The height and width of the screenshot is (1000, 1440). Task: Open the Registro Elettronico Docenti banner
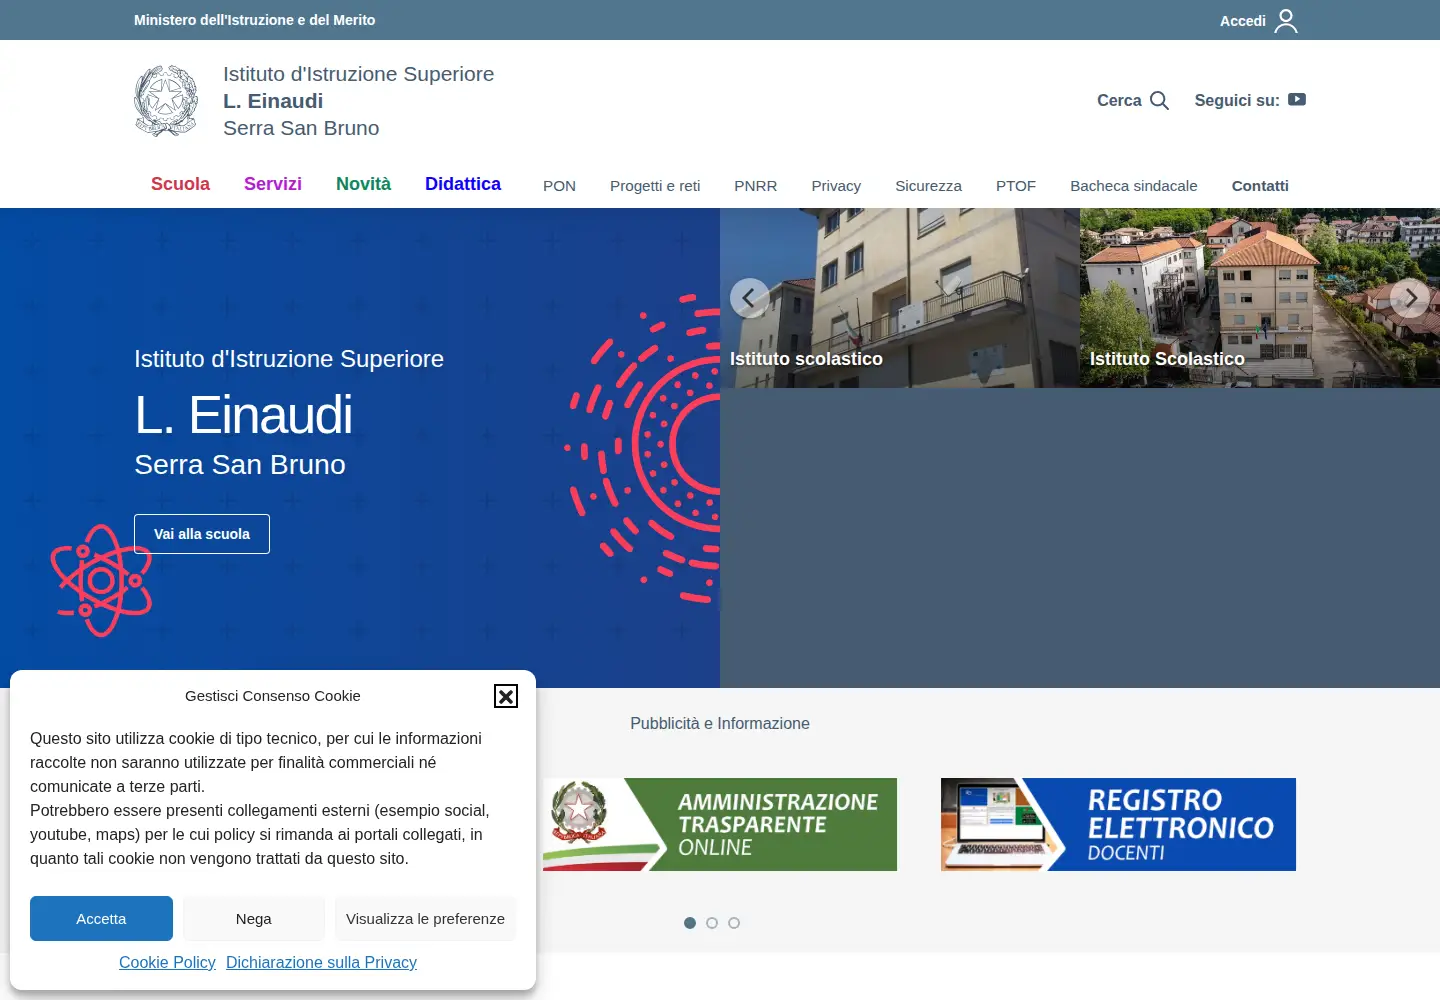point(1118,825)
